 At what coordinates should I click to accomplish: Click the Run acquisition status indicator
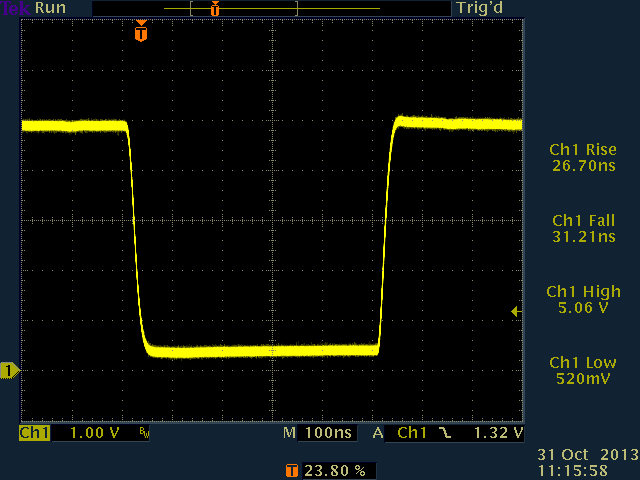coord(50,8)
